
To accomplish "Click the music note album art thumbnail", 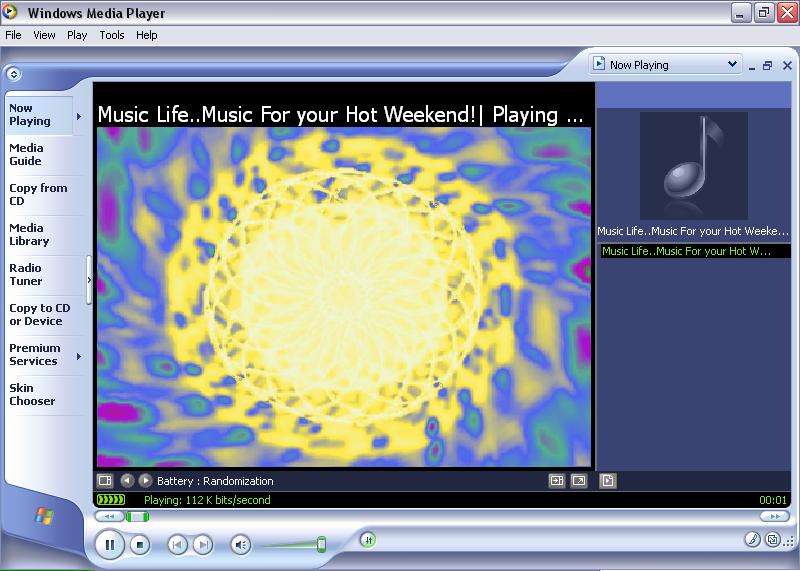I will (694, 166).
